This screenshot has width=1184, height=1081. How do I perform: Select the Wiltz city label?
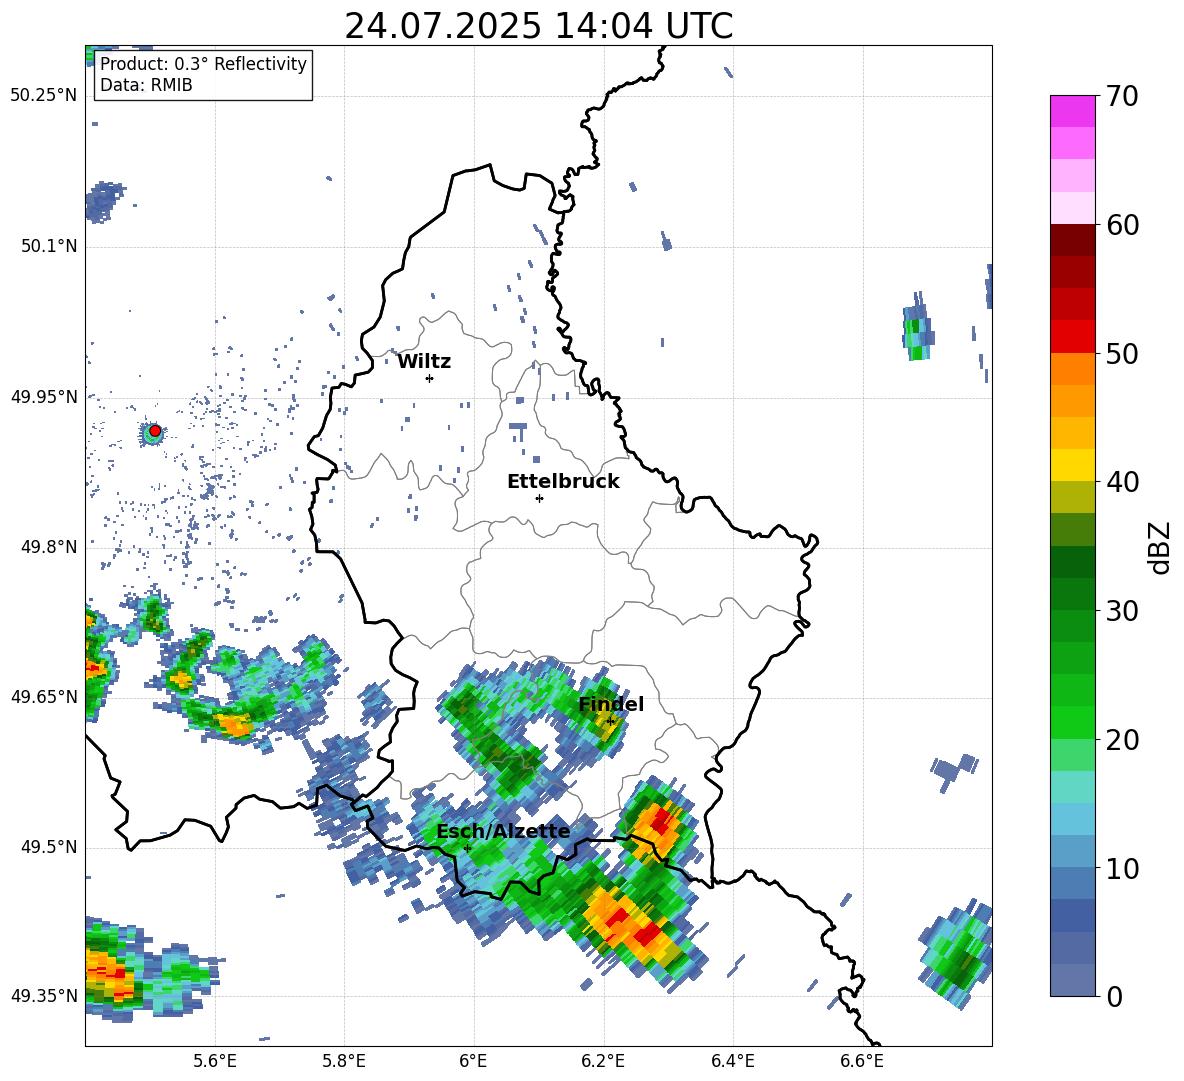424,362
